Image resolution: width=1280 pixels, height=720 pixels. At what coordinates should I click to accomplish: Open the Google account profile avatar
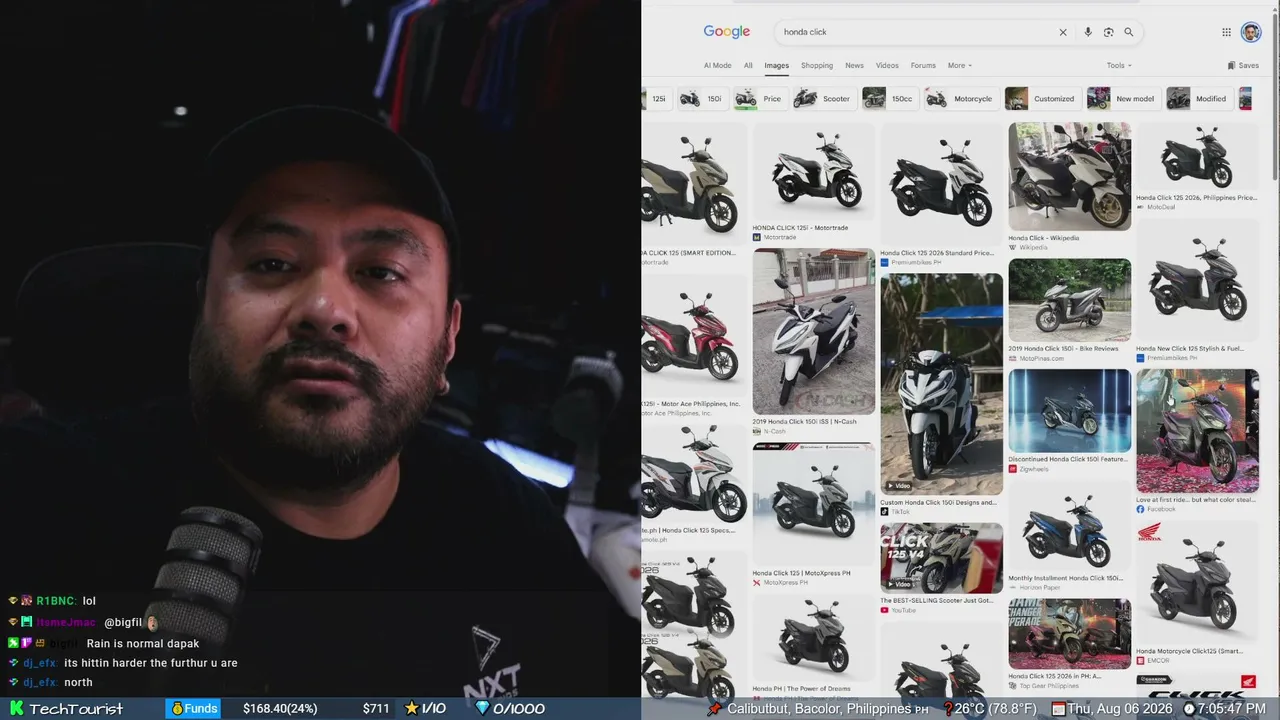[1251, 32]
